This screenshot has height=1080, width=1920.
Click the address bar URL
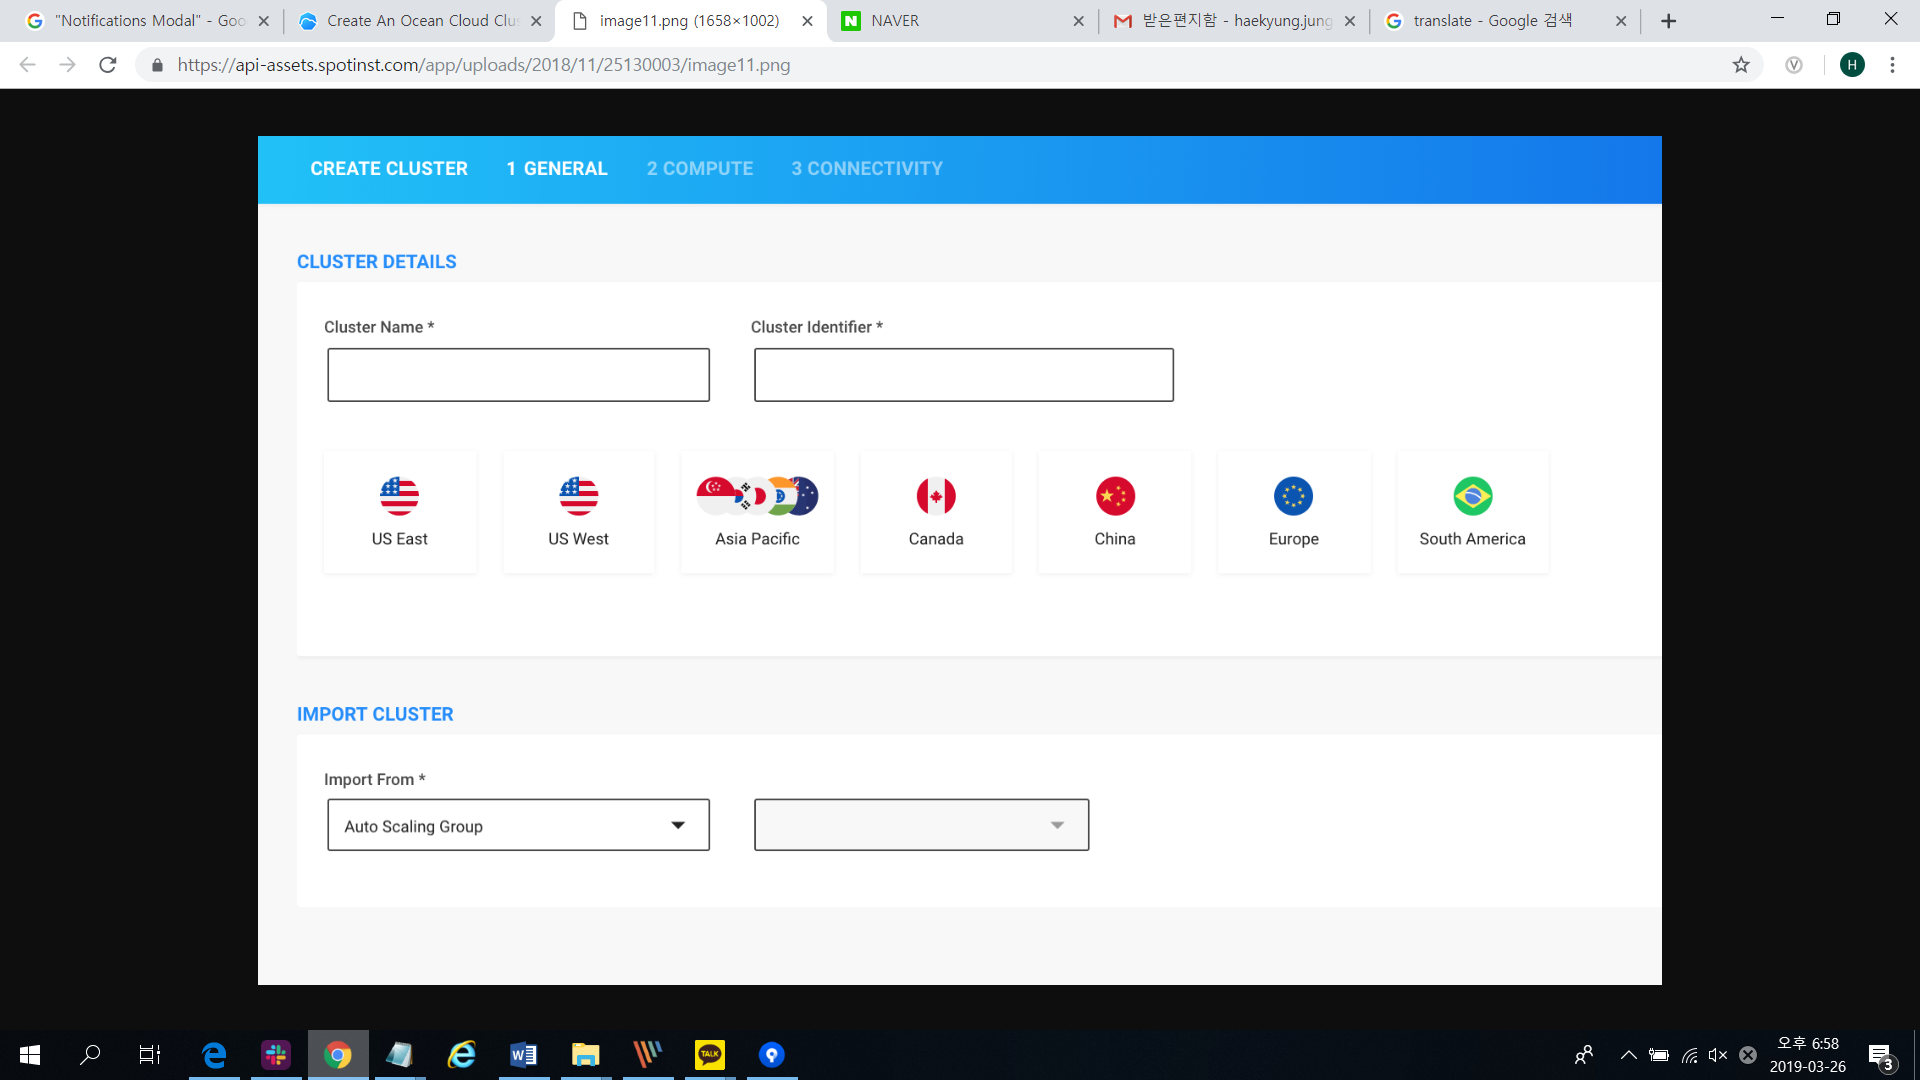click(484, 65)
